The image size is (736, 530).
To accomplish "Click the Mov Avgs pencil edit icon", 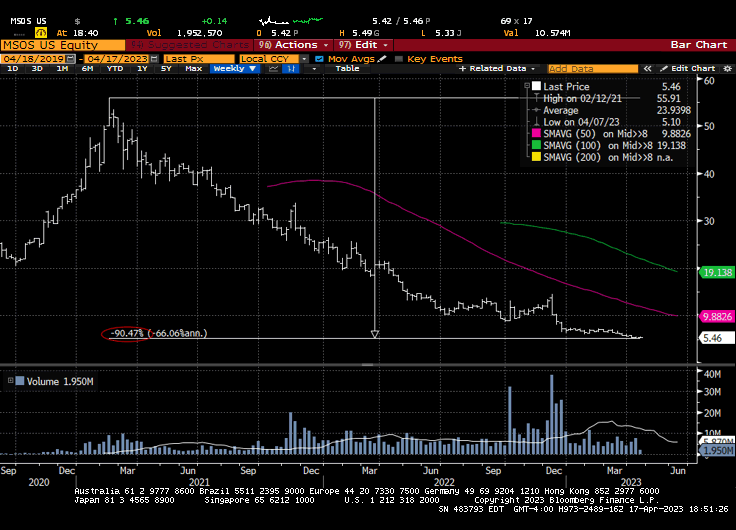I will point(382,59).
